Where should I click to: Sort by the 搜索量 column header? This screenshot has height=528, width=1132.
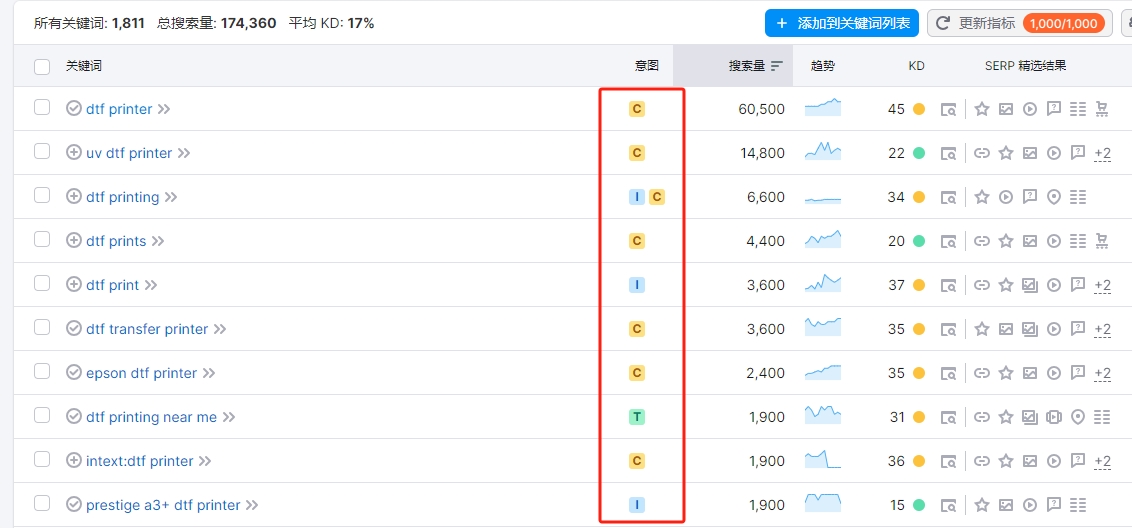746,66
